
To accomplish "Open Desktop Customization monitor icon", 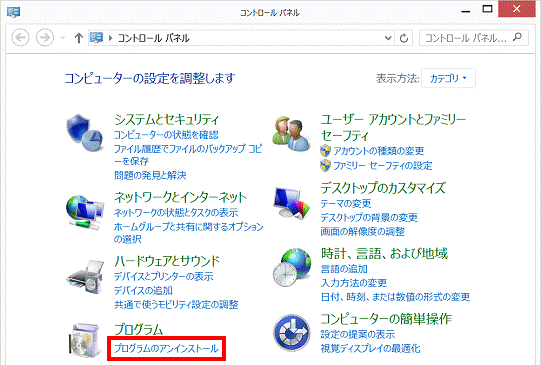I will pos(292,203).
